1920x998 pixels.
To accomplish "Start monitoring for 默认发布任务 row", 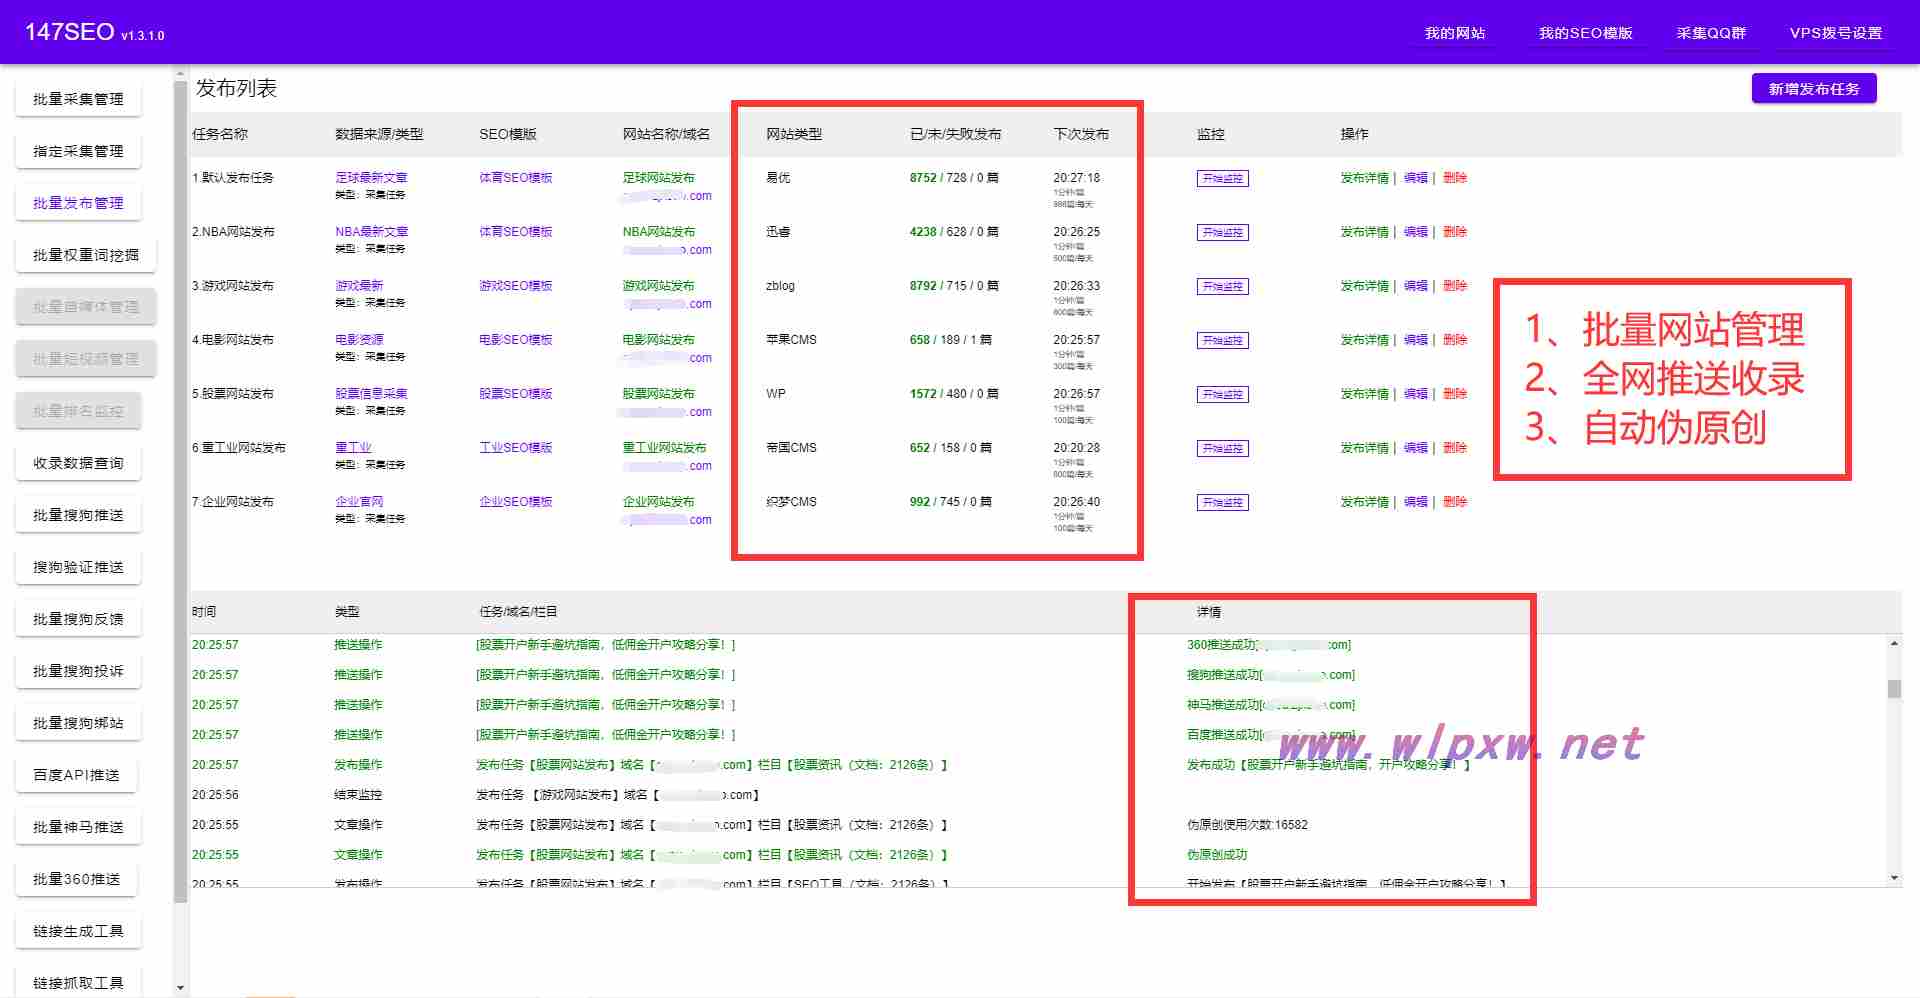I will pos(1222,178).
